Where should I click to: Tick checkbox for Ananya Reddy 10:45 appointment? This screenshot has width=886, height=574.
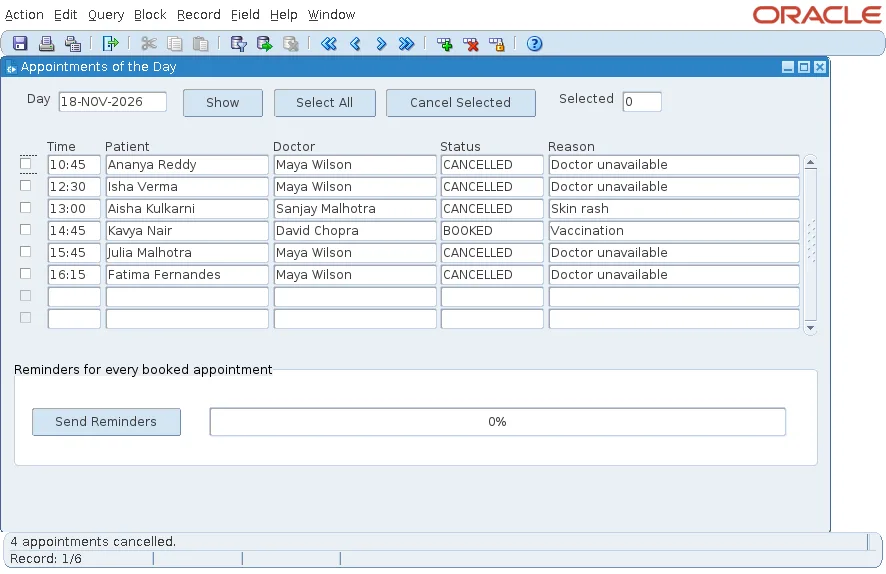[25, 164]
